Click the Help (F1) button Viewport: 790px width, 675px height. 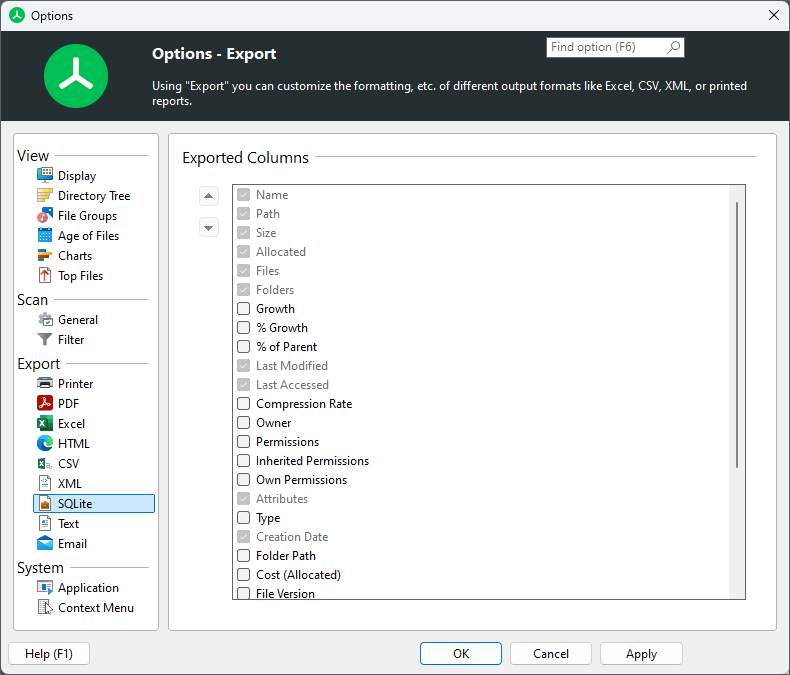pyautogui.click(x=49, y=654)
